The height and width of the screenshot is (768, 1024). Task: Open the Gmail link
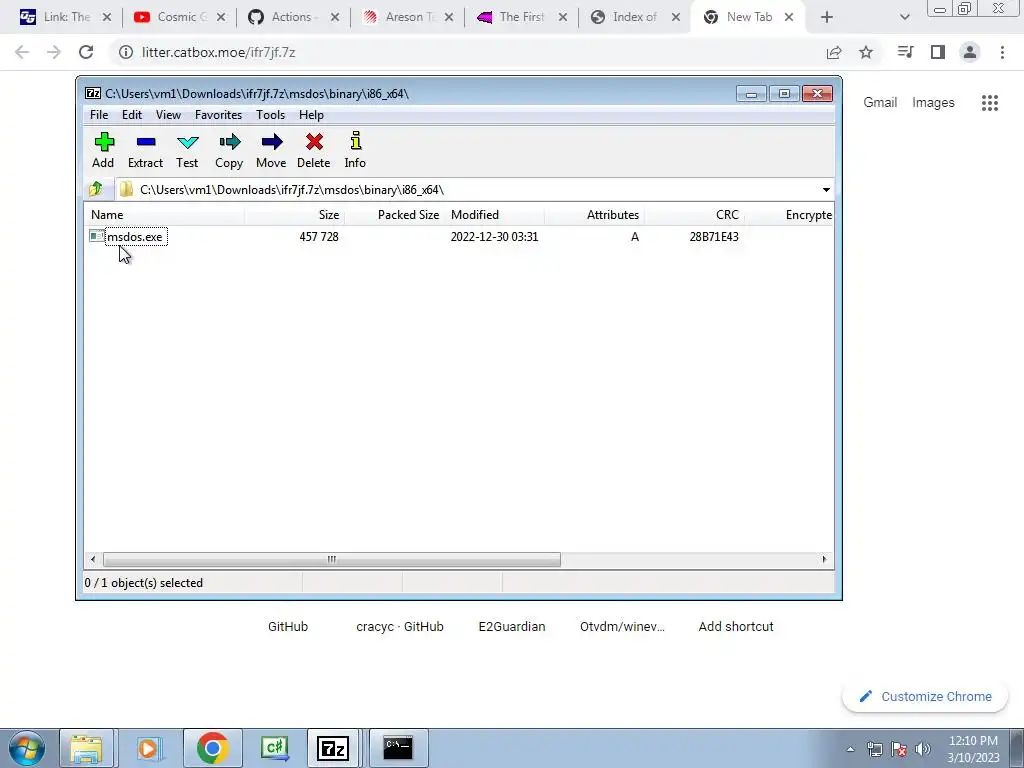(x=880, y=103)
